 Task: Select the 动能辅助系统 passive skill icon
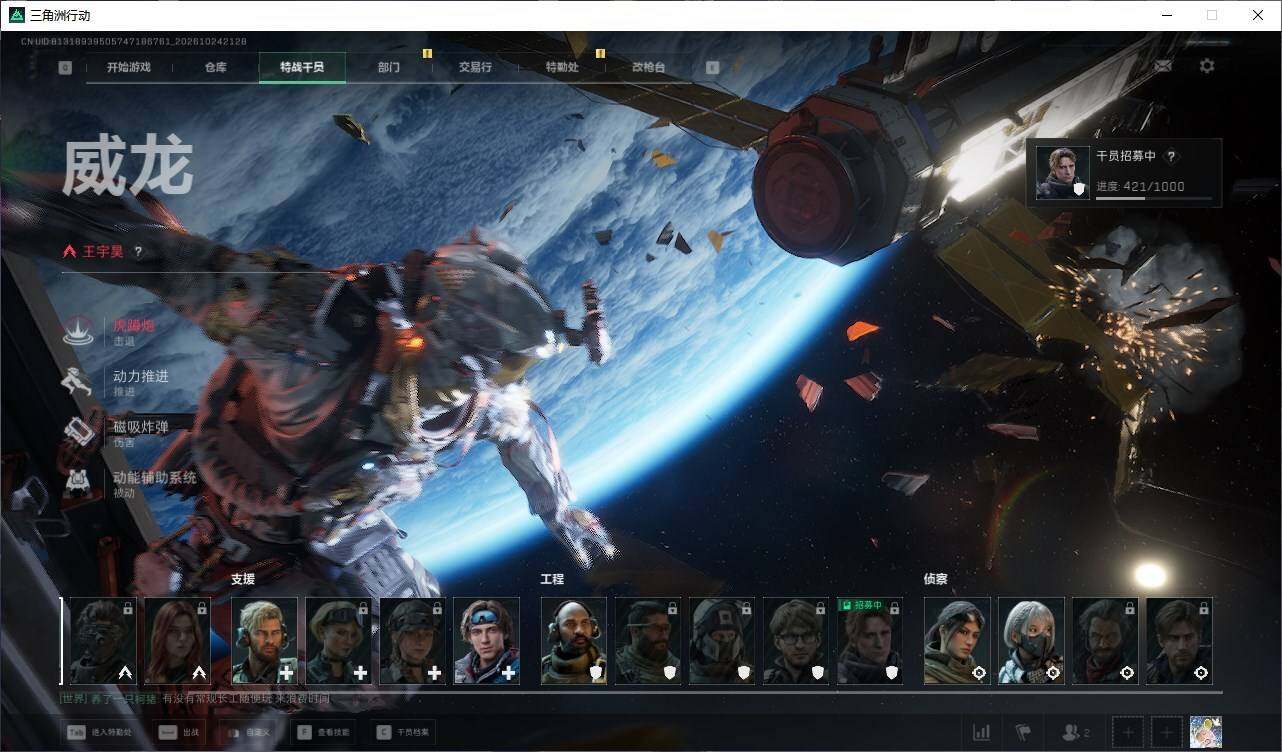tap(78, 483)
